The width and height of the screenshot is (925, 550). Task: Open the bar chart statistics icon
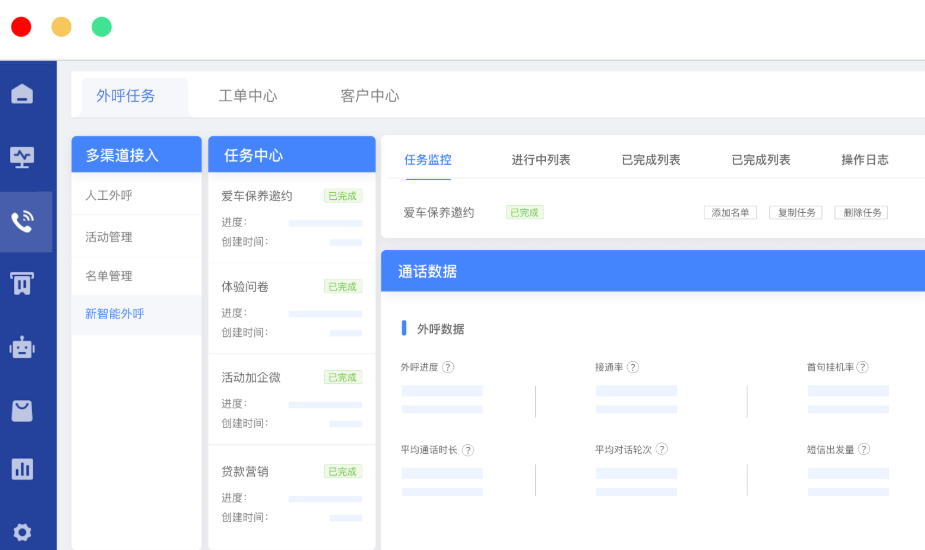pyautogui.click(x=22, y=469)
